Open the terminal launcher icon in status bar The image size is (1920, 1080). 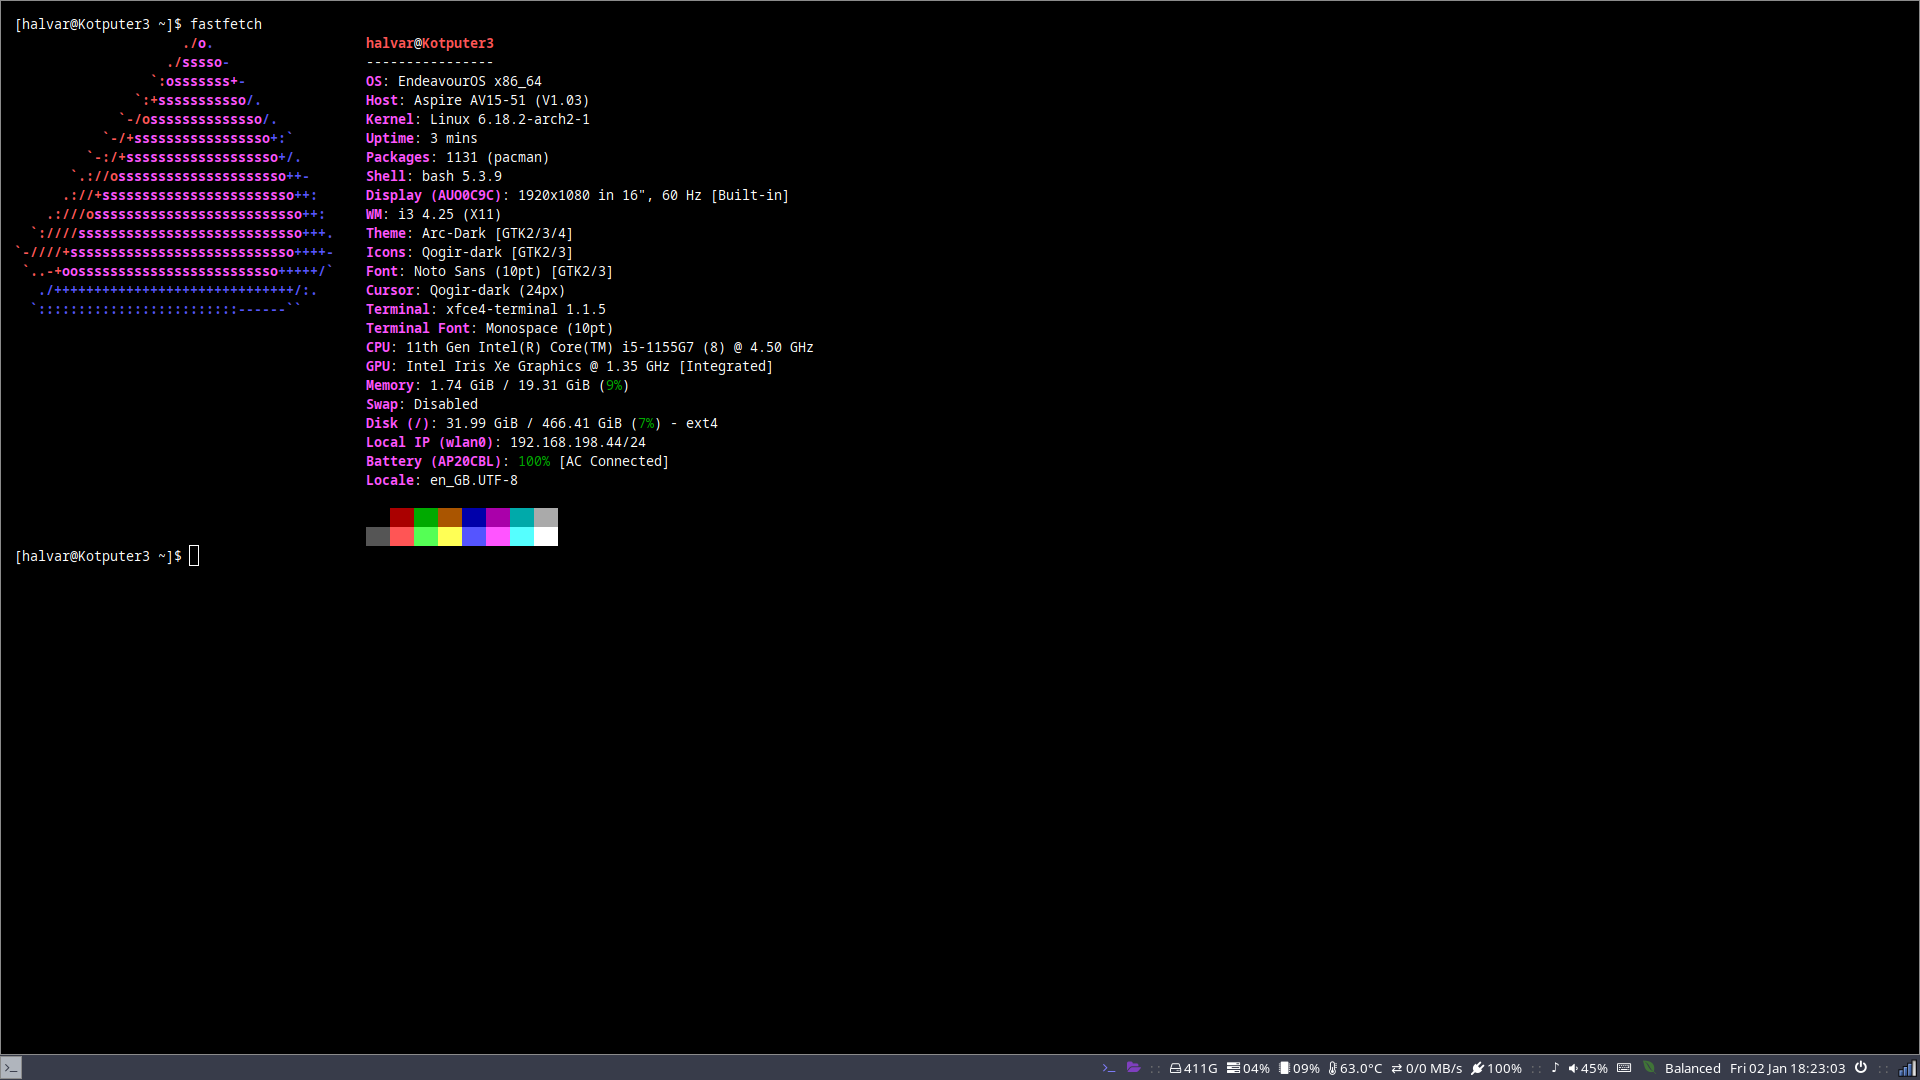click(x=1109, y=1068)
